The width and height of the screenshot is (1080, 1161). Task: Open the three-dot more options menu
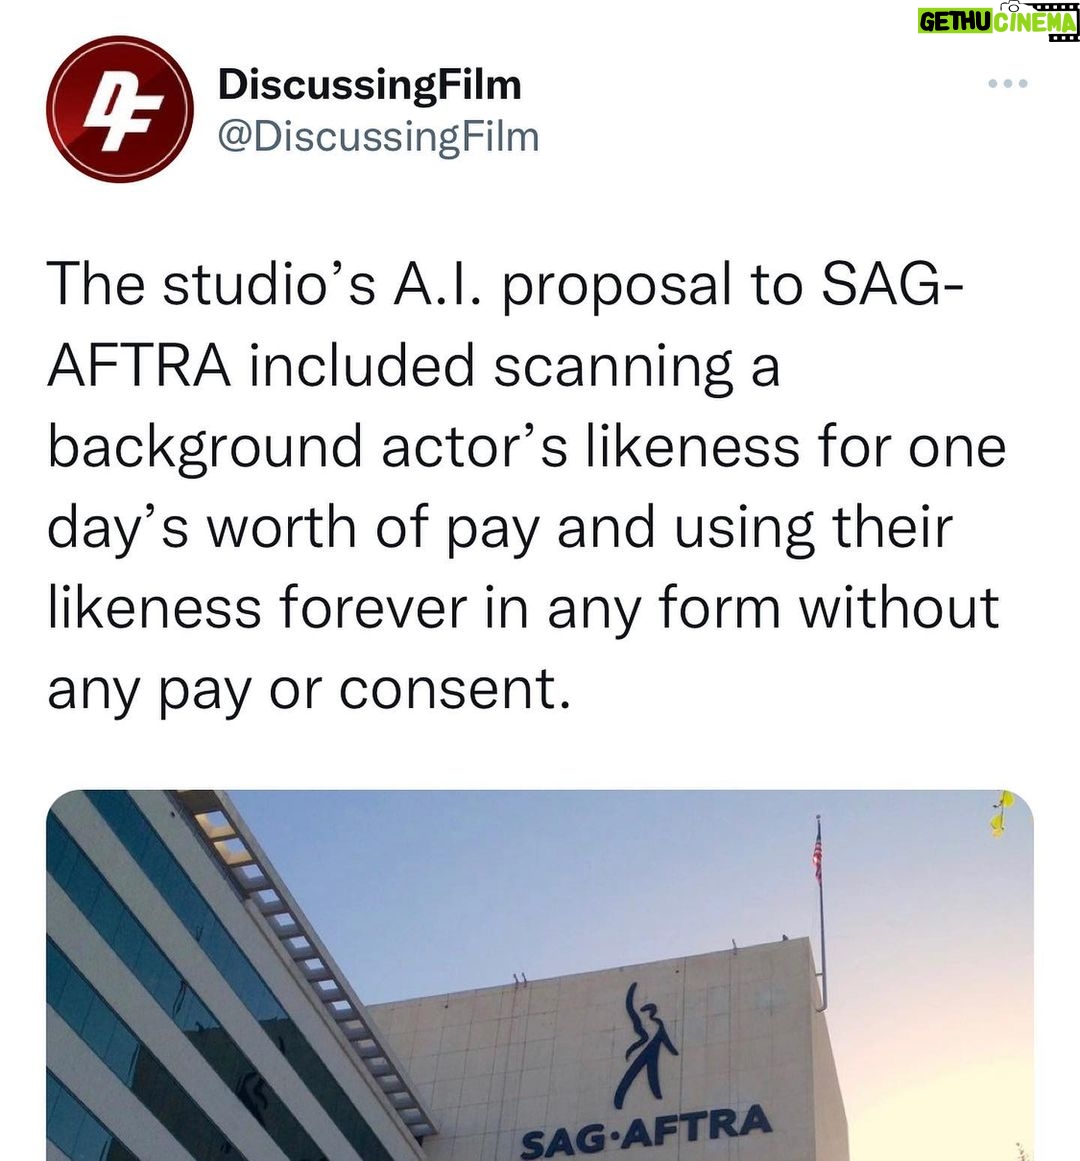[x=1007, y=83]
